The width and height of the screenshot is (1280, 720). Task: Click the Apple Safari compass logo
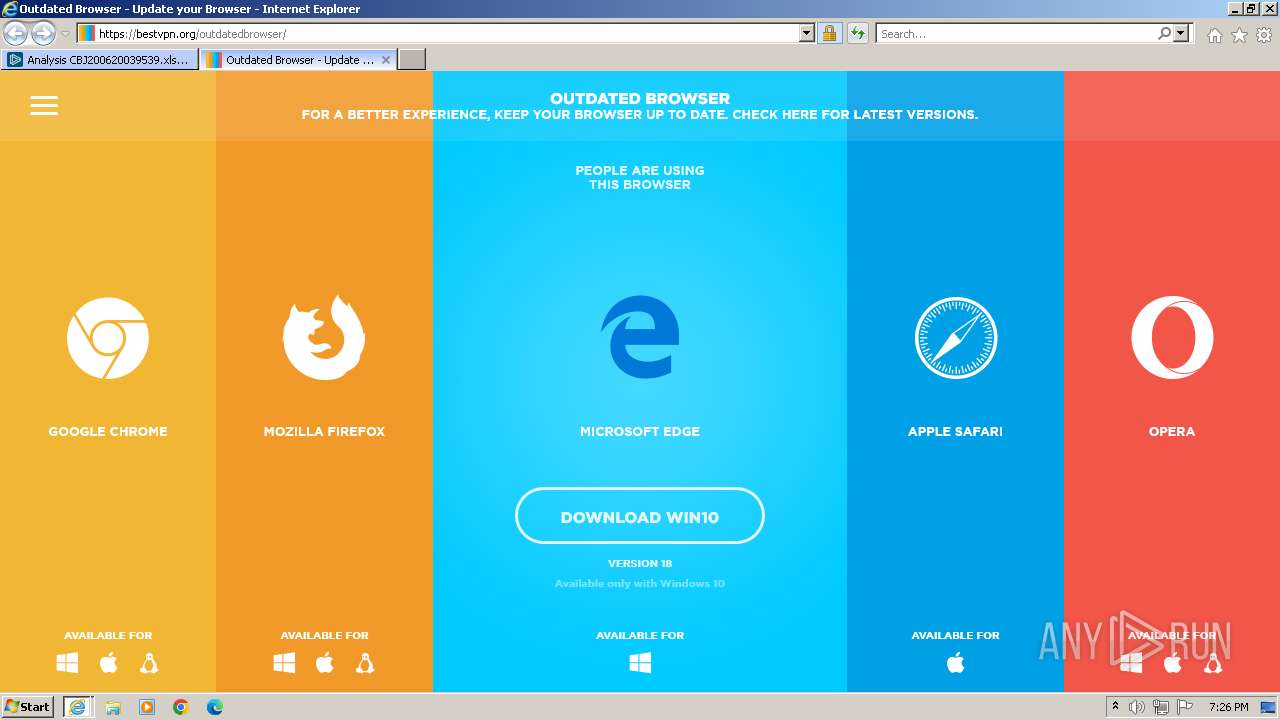click(956, 338)
